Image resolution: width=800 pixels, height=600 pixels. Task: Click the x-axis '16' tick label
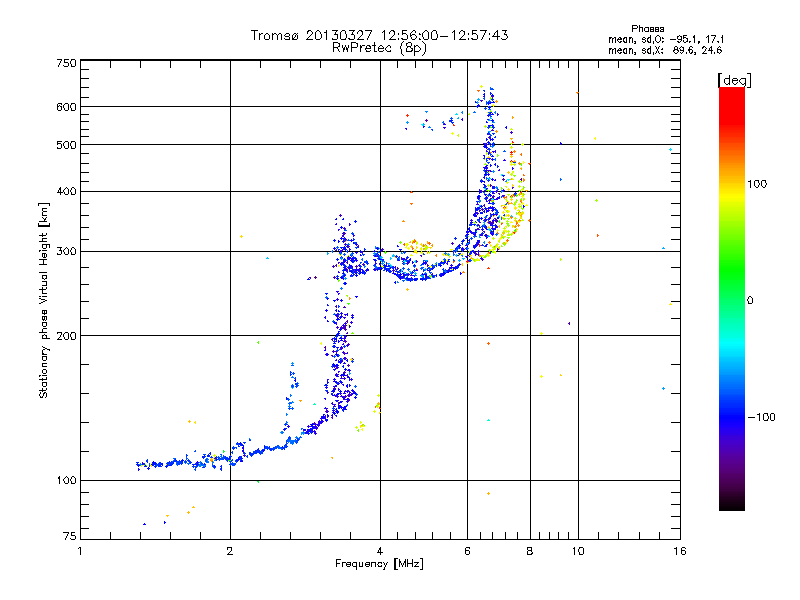coord(680,551)
